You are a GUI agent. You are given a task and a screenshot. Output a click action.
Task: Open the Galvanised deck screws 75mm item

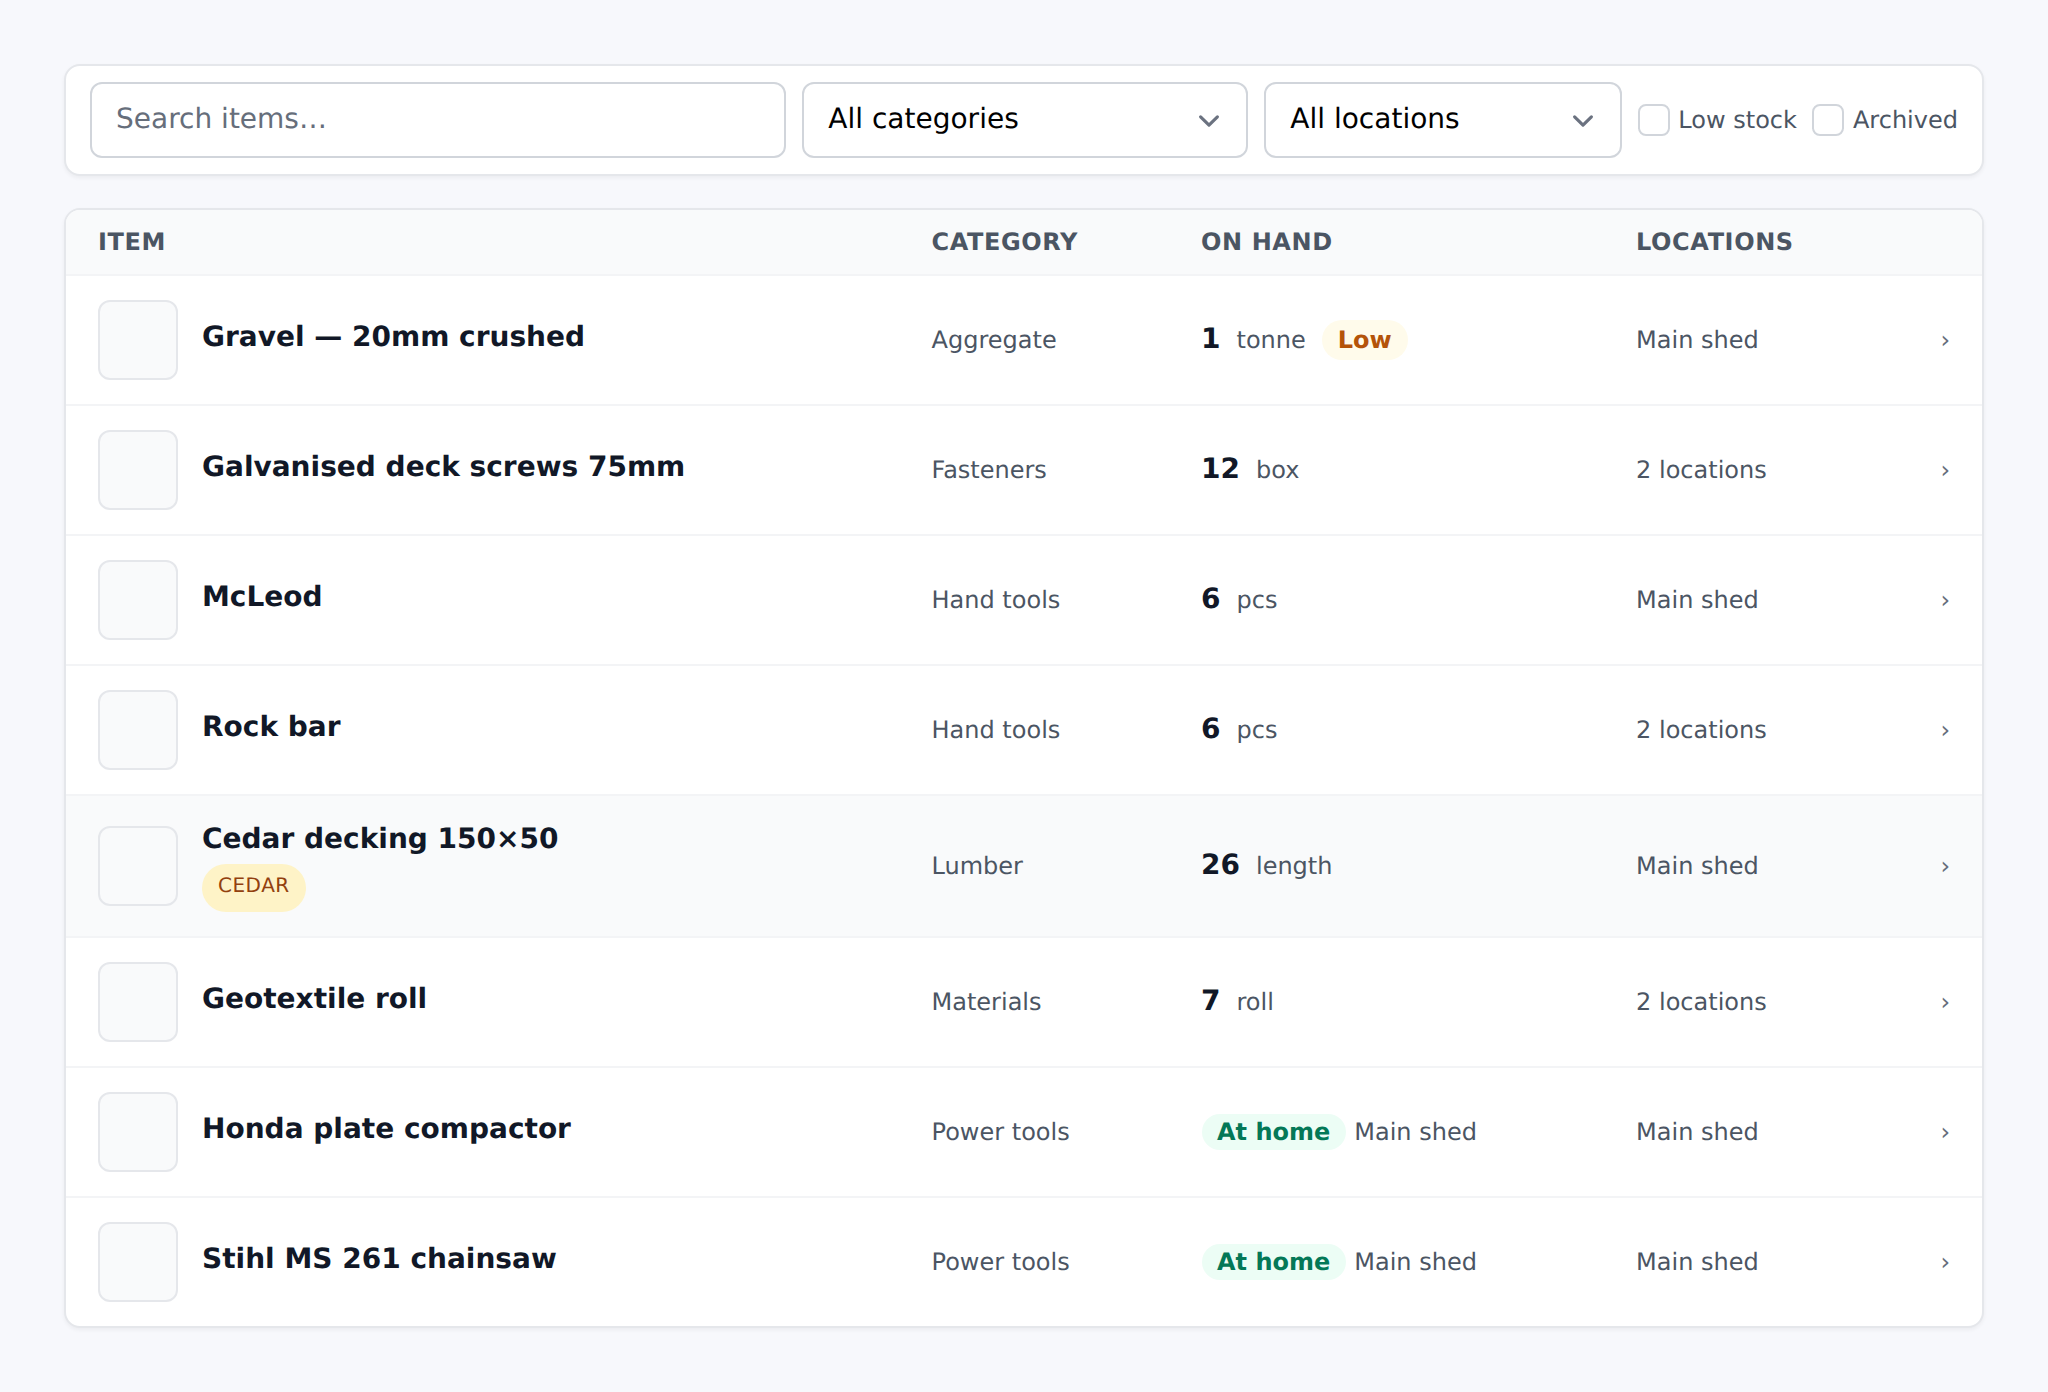pos(443,466)
